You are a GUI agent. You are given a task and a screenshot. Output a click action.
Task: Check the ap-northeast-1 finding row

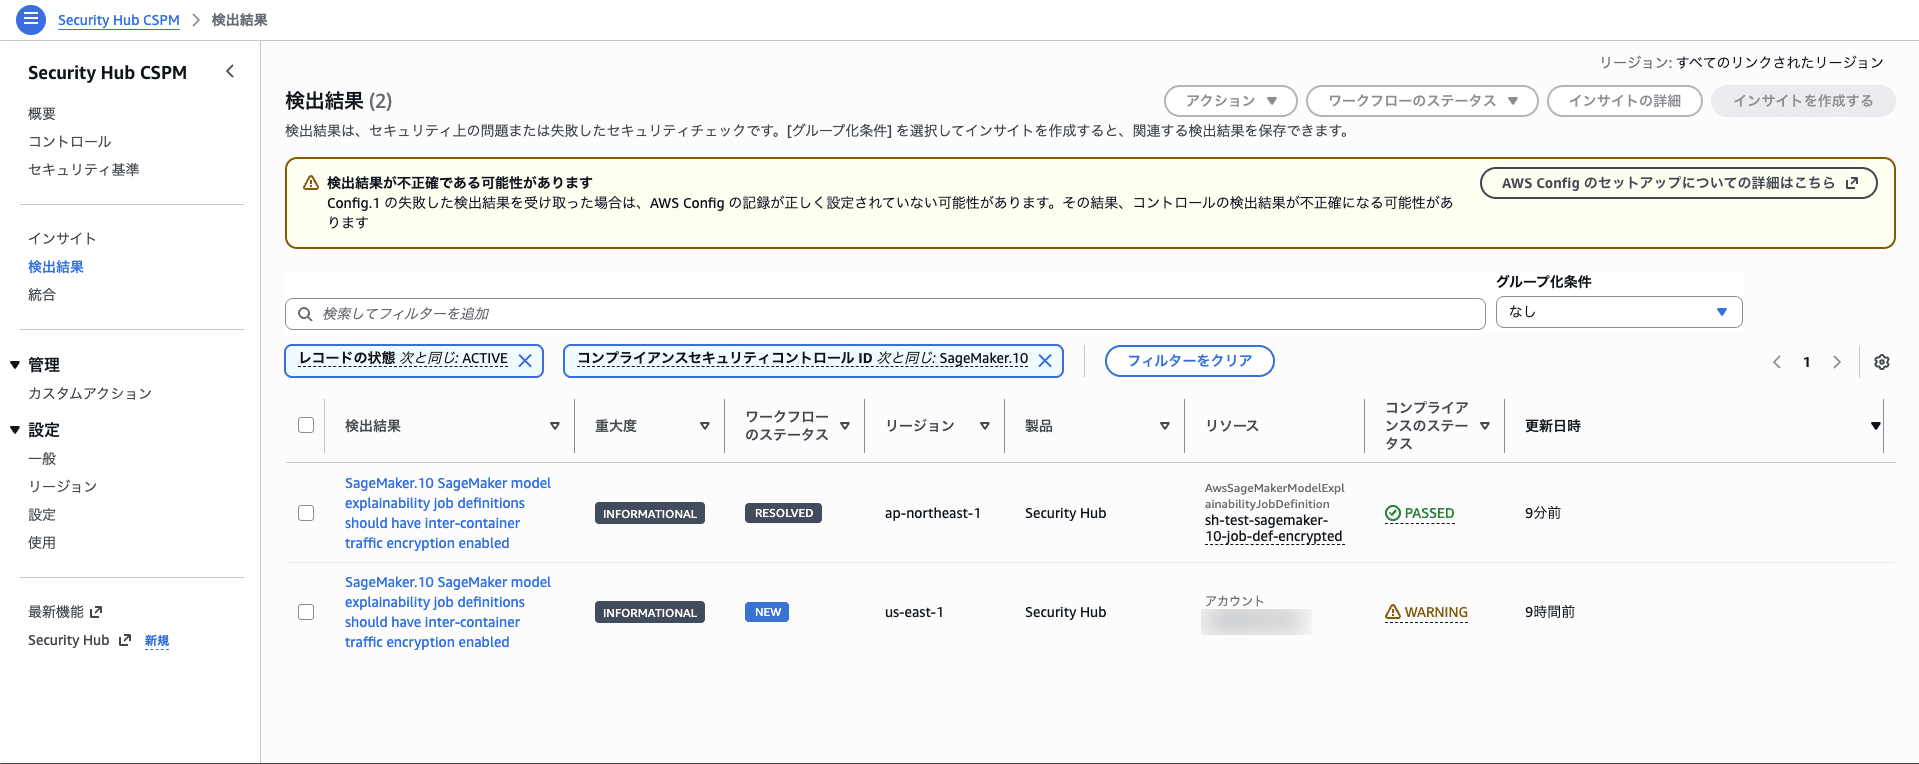(x=306, y=513)
